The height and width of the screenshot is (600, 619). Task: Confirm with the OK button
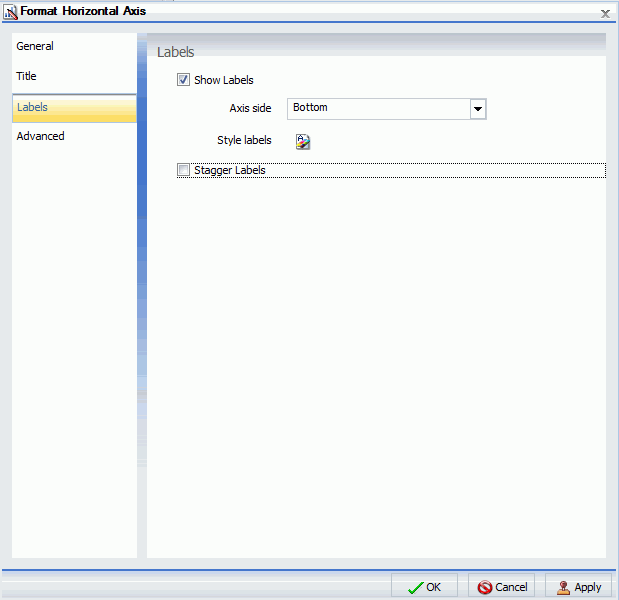click(x=424, y=587)
